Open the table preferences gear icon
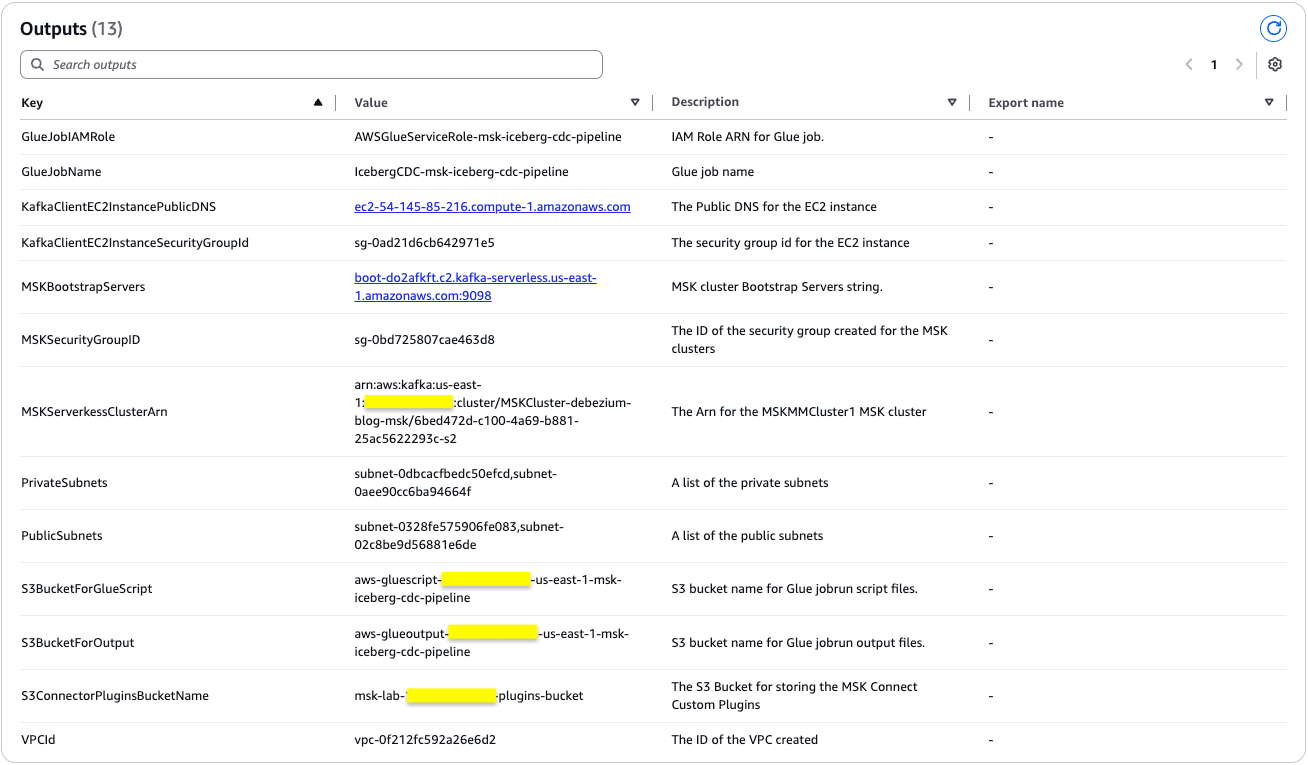 tap(1274, 65)
